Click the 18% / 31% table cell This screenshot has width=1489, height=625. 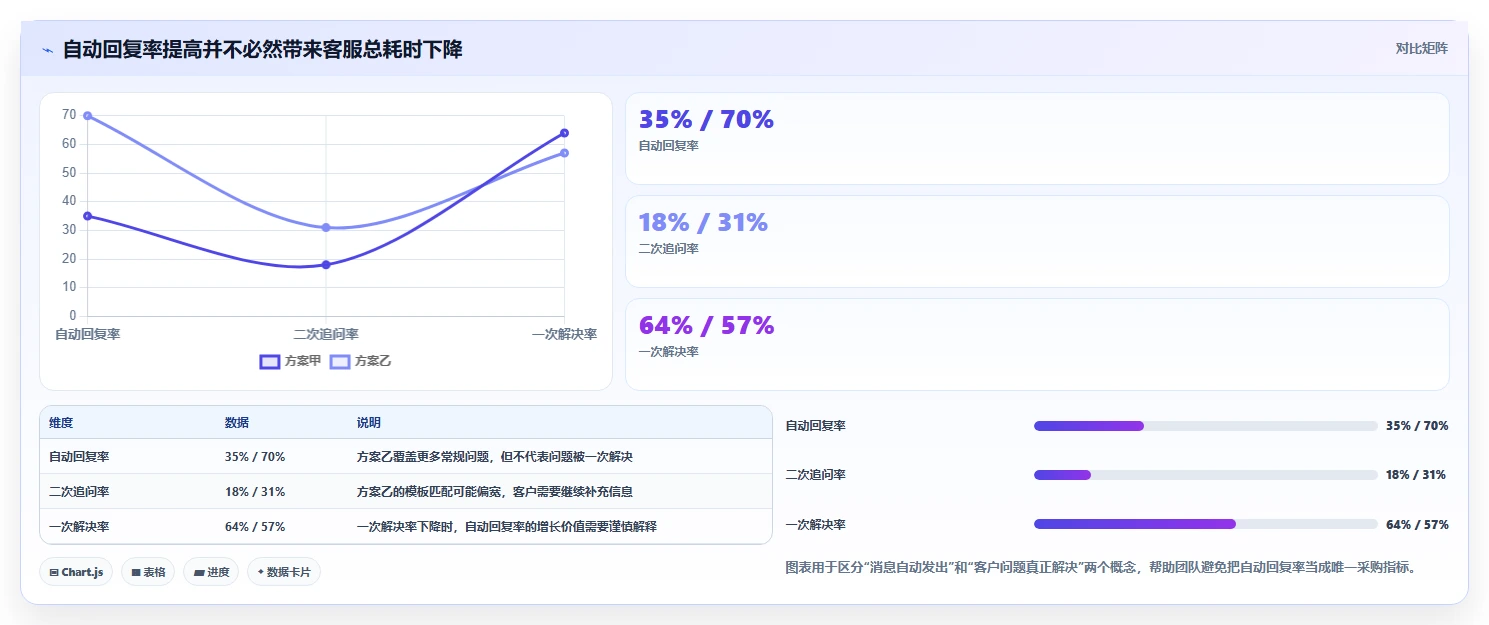click(x=255, y=492)
